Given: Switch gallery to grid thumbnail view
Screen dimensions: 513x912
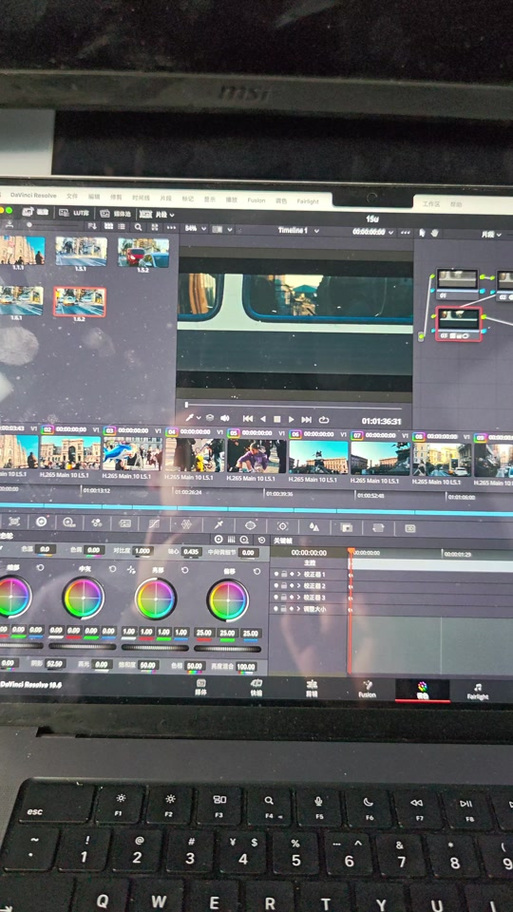Looking at the screenshot, I should coord(108,227).
